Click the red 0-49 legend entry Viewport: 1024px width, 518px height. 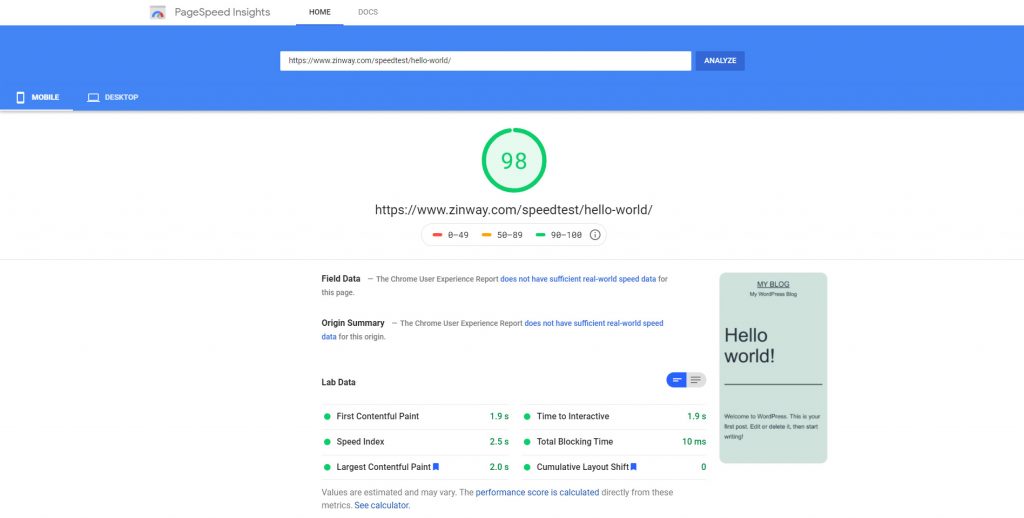451,235
